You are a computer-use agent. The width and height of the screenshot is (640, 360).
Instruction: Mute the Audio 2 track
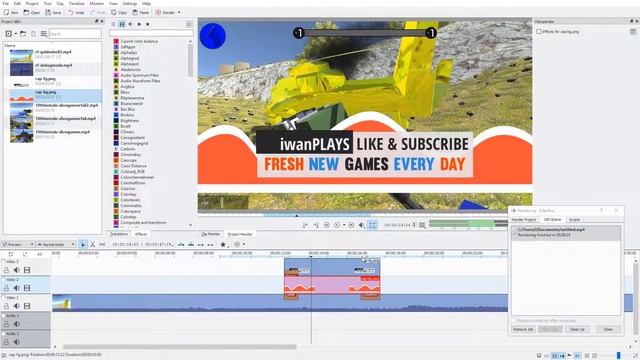click(16, 342)
